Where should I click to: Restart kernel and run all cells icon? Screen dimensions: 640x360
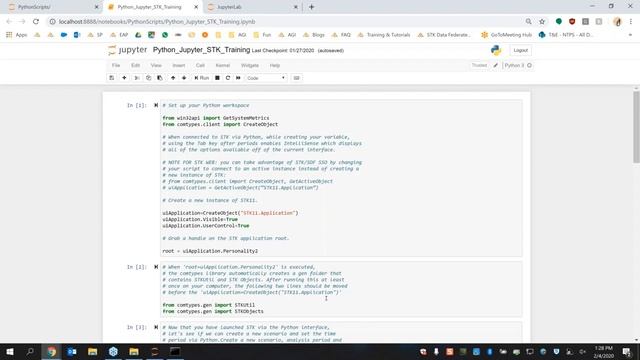(238, 78)
